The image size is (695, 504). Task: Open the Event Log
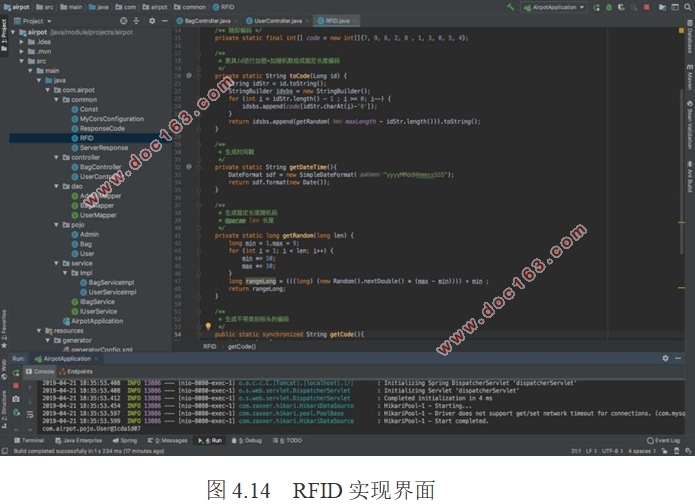point(664,441)
